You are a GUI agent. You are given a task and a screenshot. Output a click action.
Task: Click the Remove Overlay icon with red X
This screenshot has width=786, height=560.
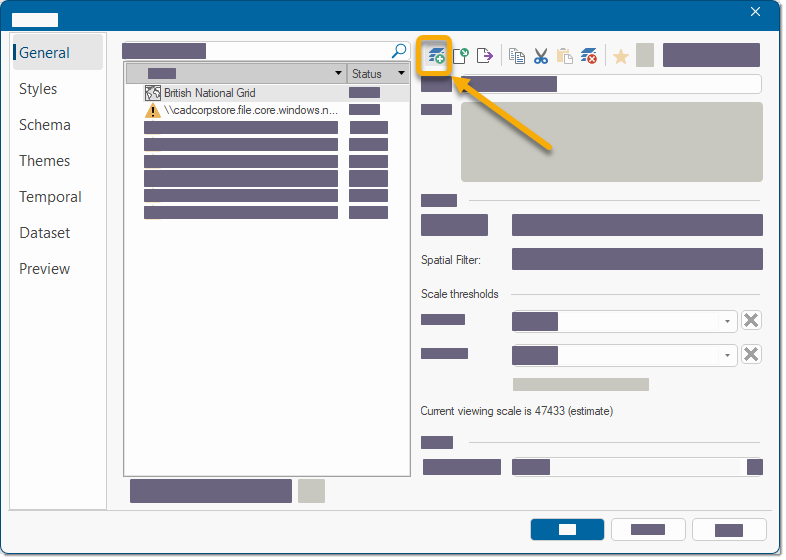point(589,56)
